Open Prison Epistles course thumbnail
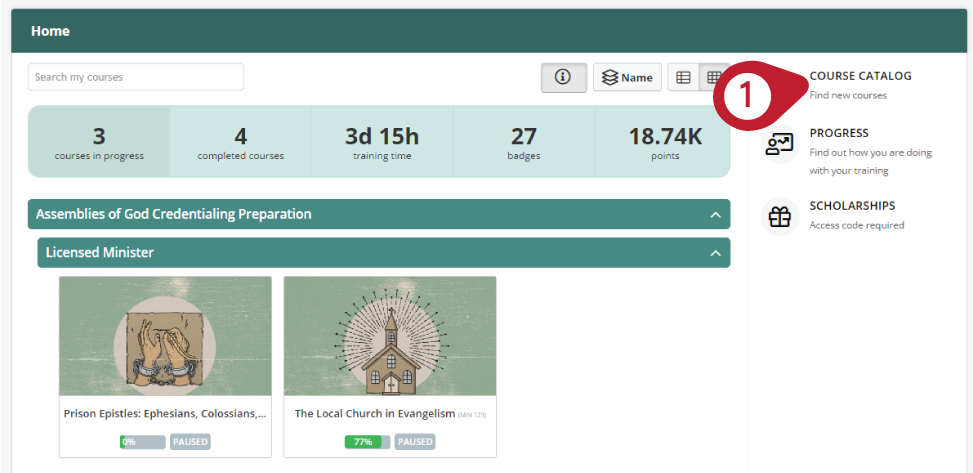The image size is (973, 473). tap(165, 336)
